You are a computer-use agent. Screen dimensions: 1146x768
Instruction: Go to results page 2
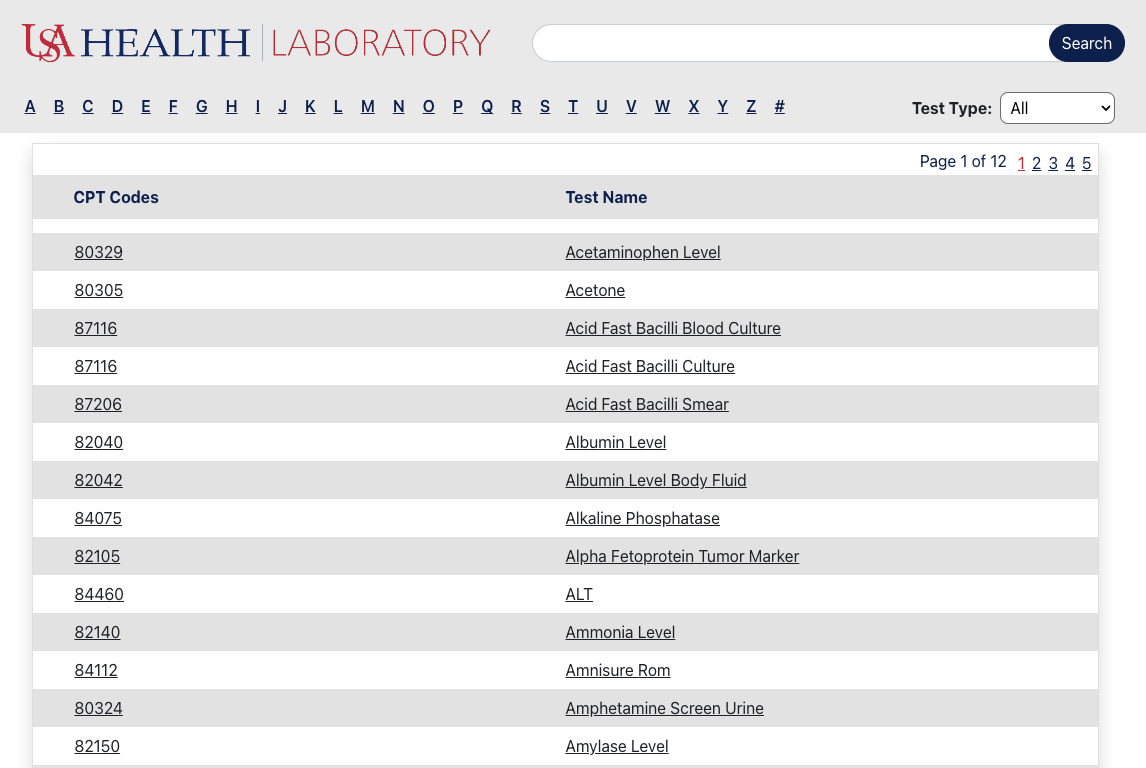pyautogui.click(x=1037, y=163)
